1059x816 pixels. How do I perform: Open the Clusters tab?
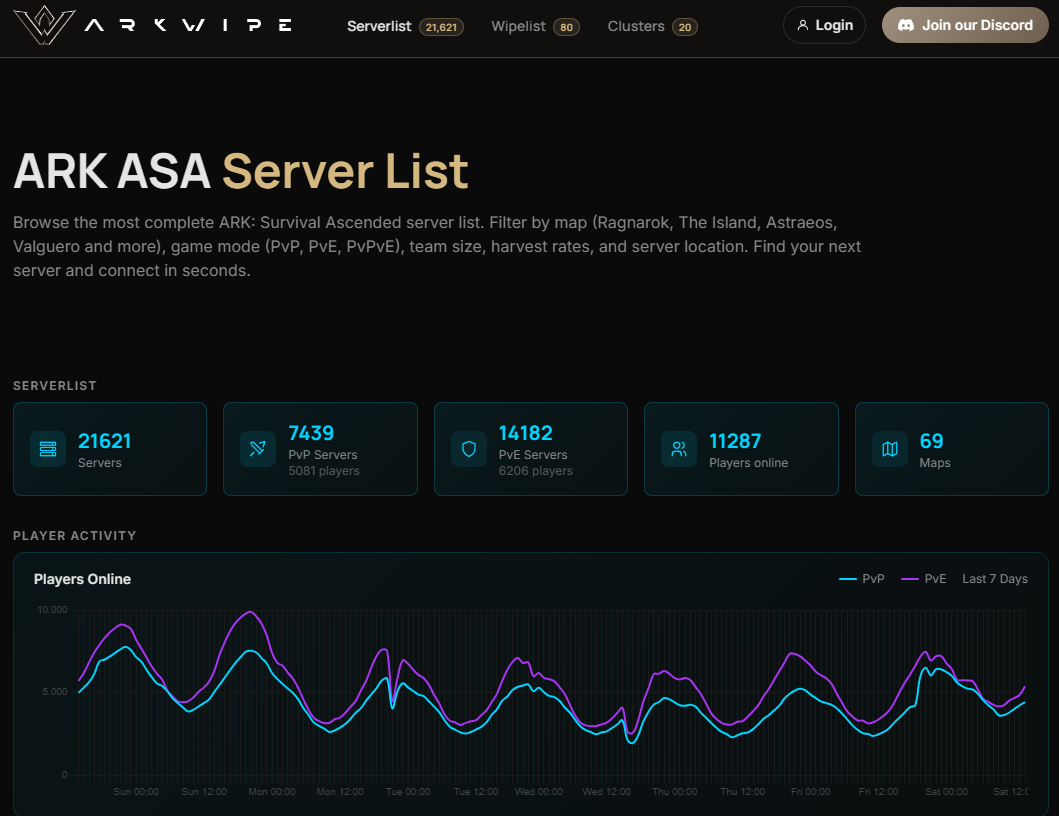pos(636,26)
